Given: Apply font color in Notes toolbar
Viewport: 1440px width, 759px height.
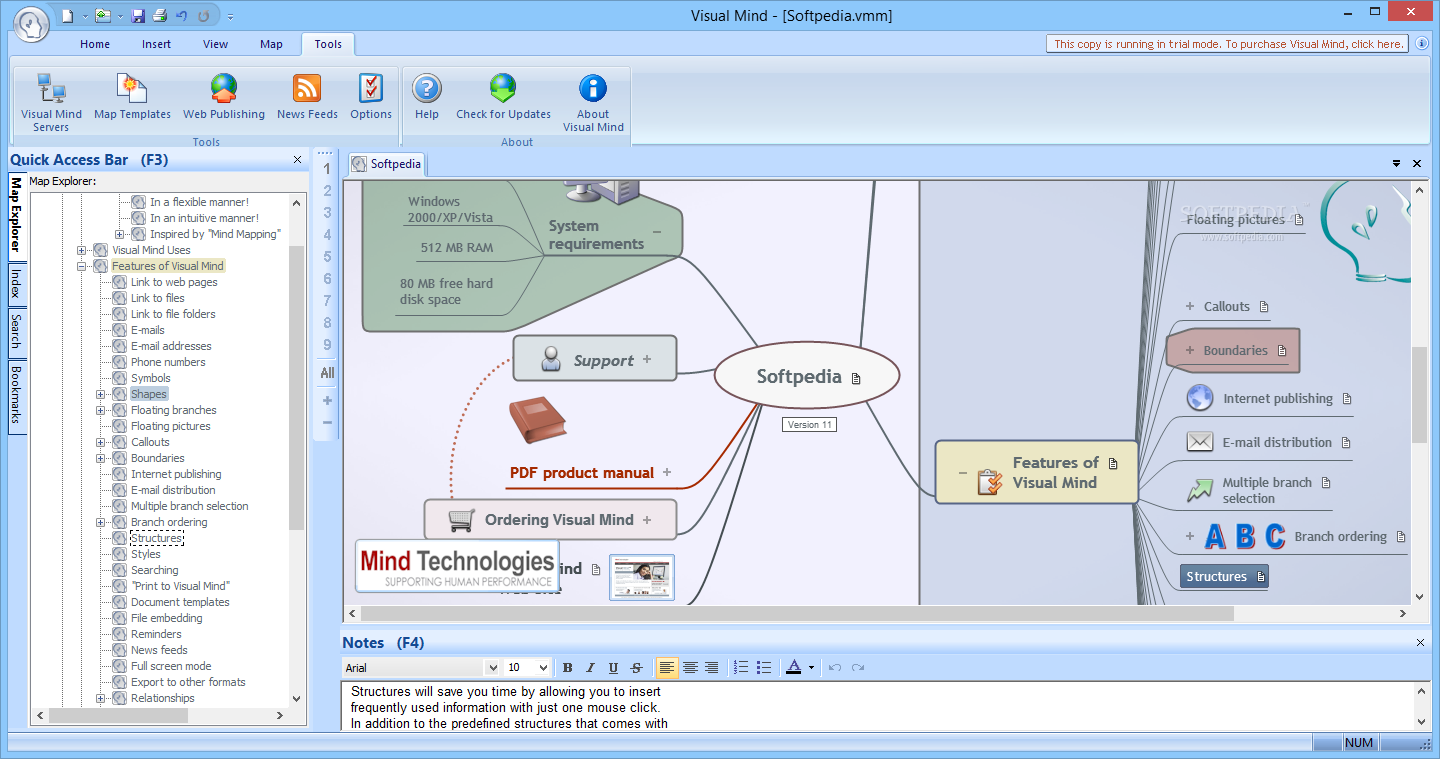Looking at the screenshot, I should click(794, 667).
